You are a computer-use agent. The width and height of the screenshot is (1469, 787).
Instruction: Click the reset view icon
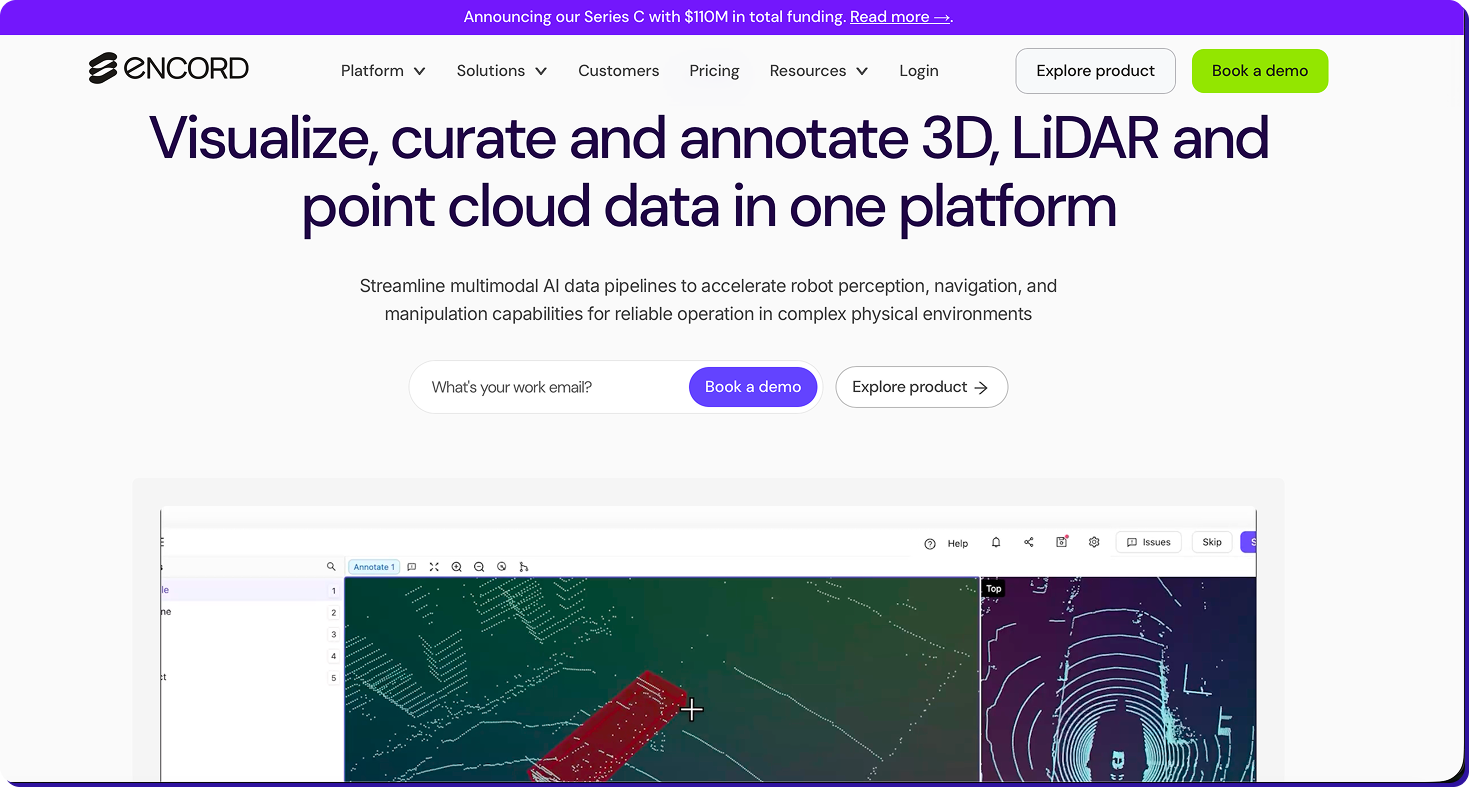coord(502,567)
